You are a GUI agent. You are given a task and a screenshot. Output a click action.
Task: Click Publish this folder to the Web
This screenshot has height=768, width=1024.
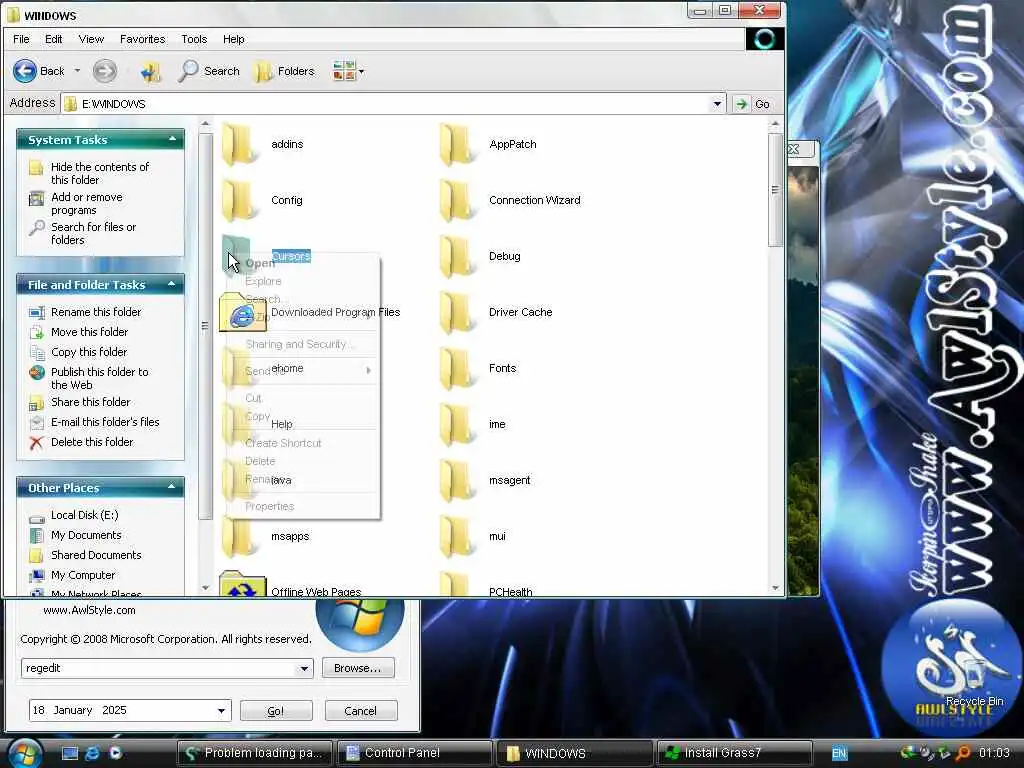[100, 378]
